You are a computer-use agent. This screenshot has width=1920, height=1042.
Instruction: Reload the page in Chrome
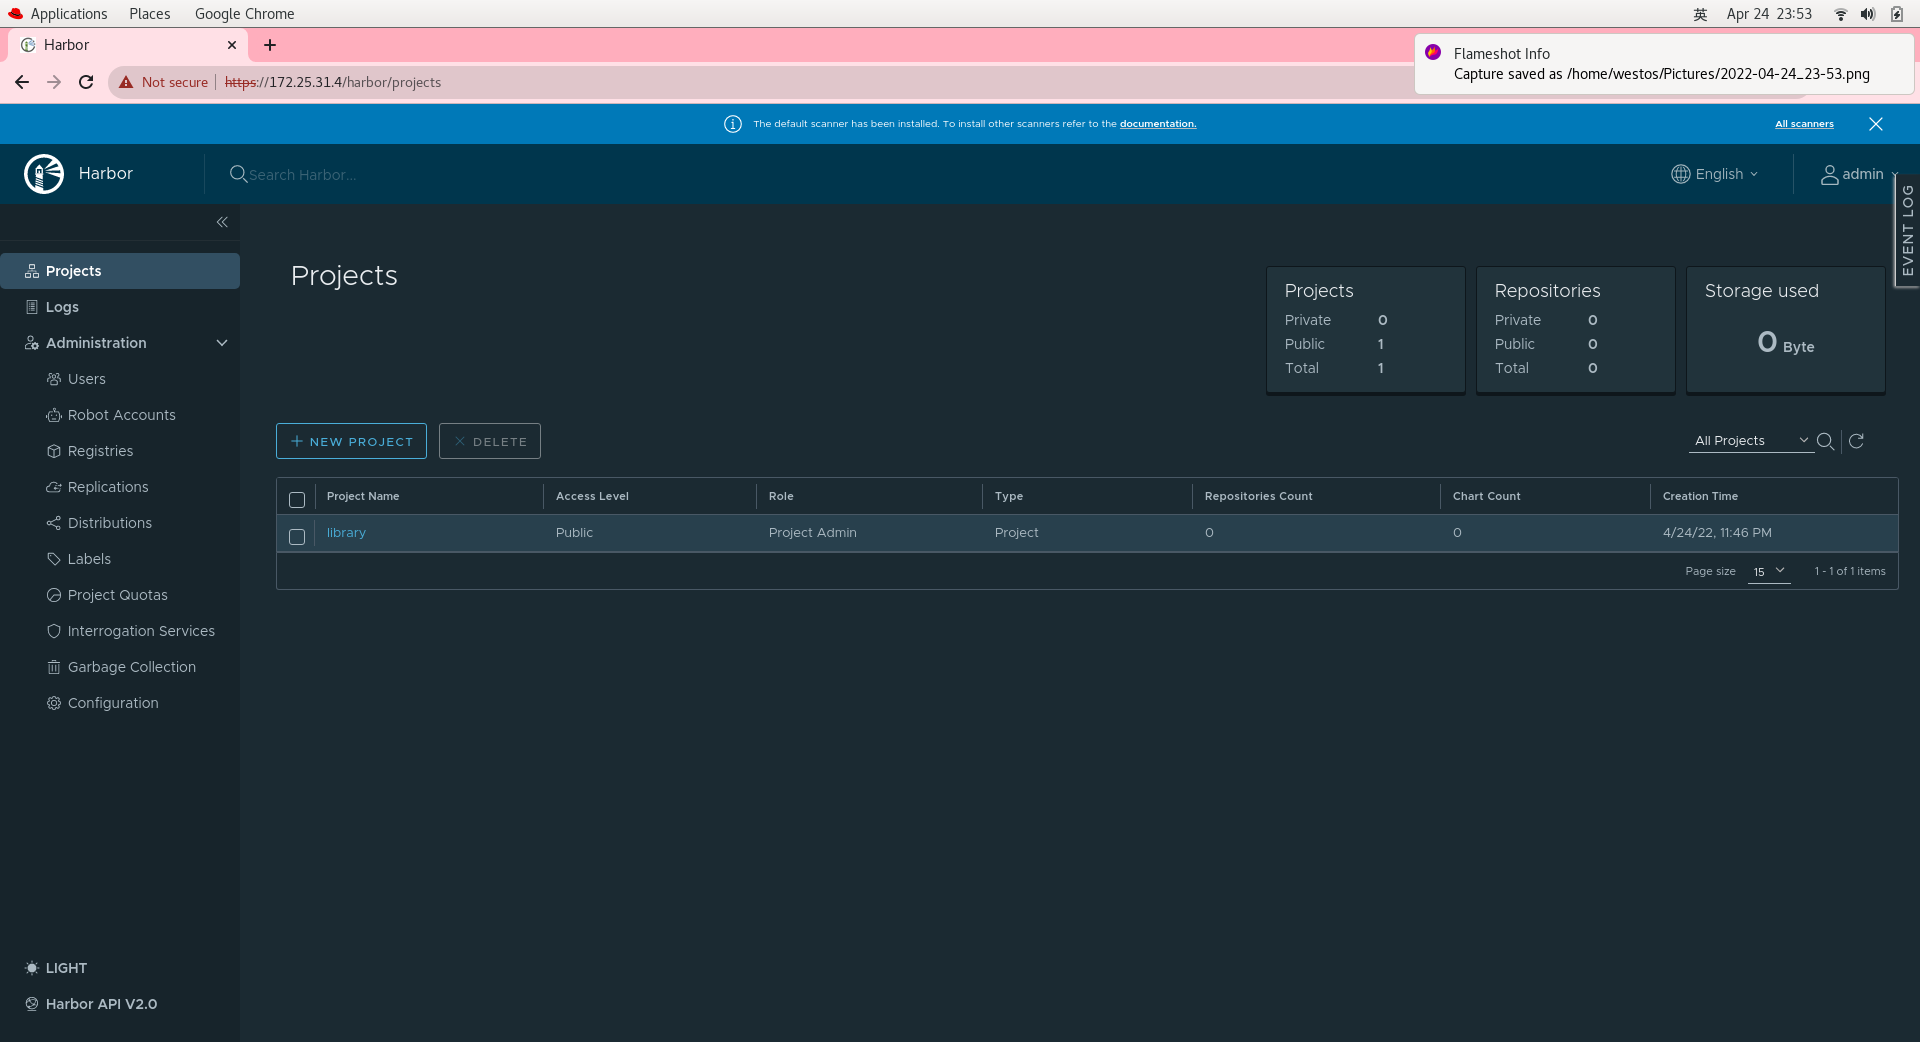pos(86,82)
